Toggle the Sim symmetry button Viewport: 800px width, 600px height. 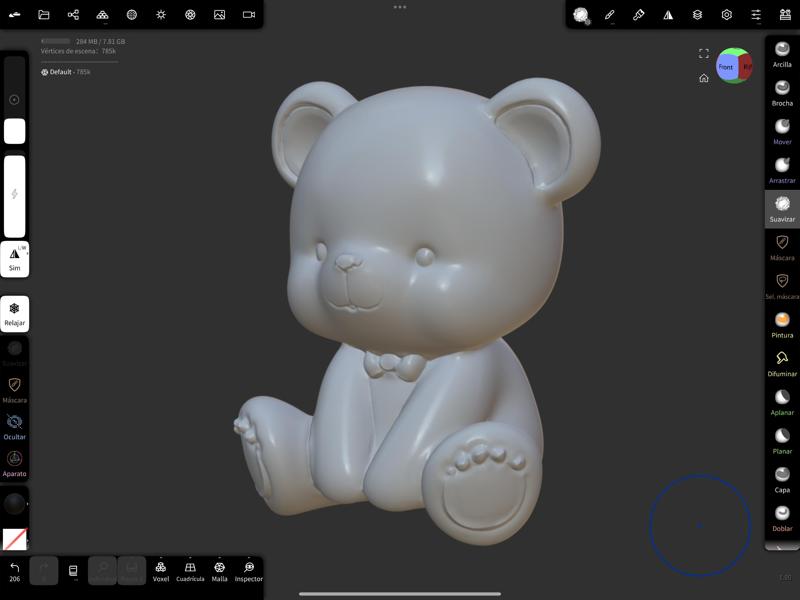point(14,259)
